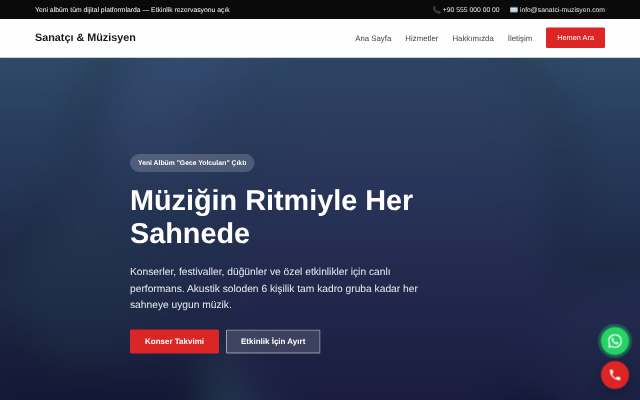Click the envelope icon in the top bar
This screenshot has height=400, width=640.
pos(513,10)
